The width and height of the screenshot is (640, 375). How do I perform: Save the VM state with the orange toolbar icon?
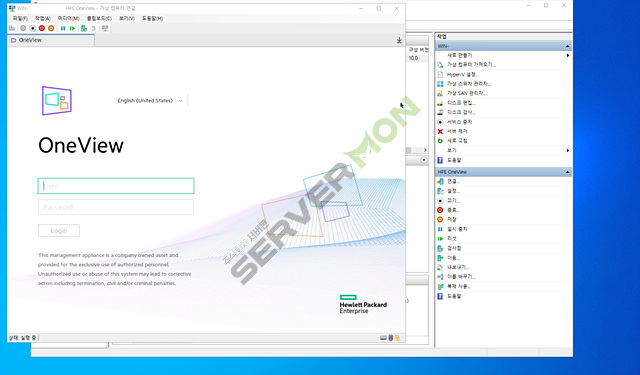tap(51, 28)
